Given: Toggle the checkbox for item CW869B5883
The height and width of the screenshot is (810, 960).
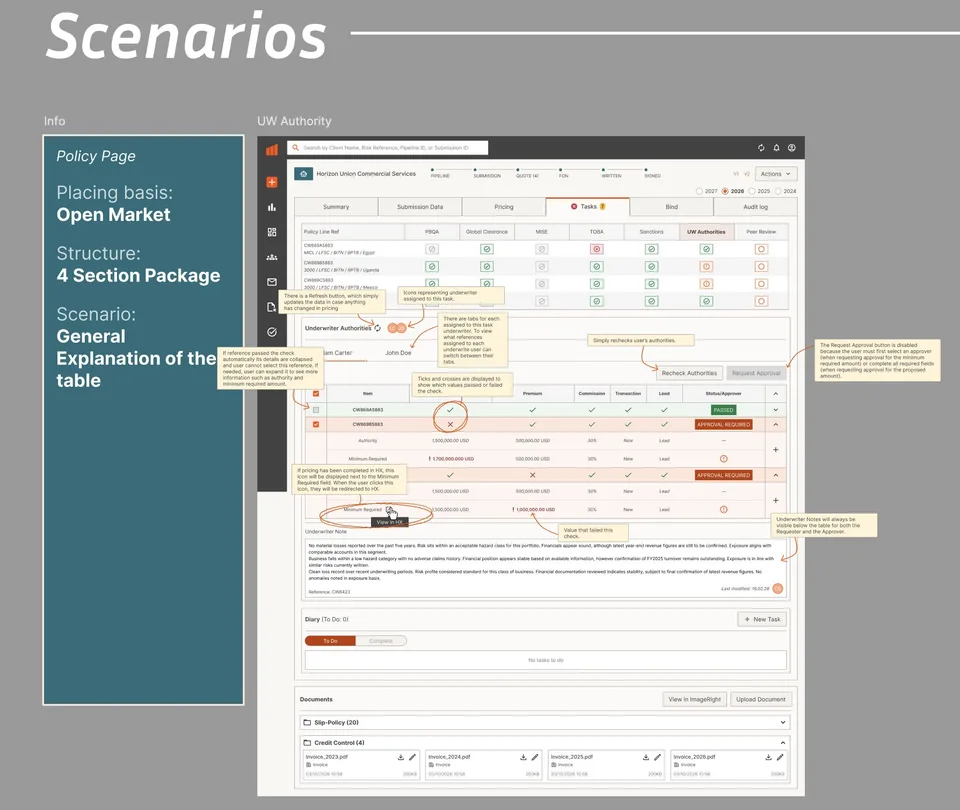Looking at the screenshot, I should point(316,424).
